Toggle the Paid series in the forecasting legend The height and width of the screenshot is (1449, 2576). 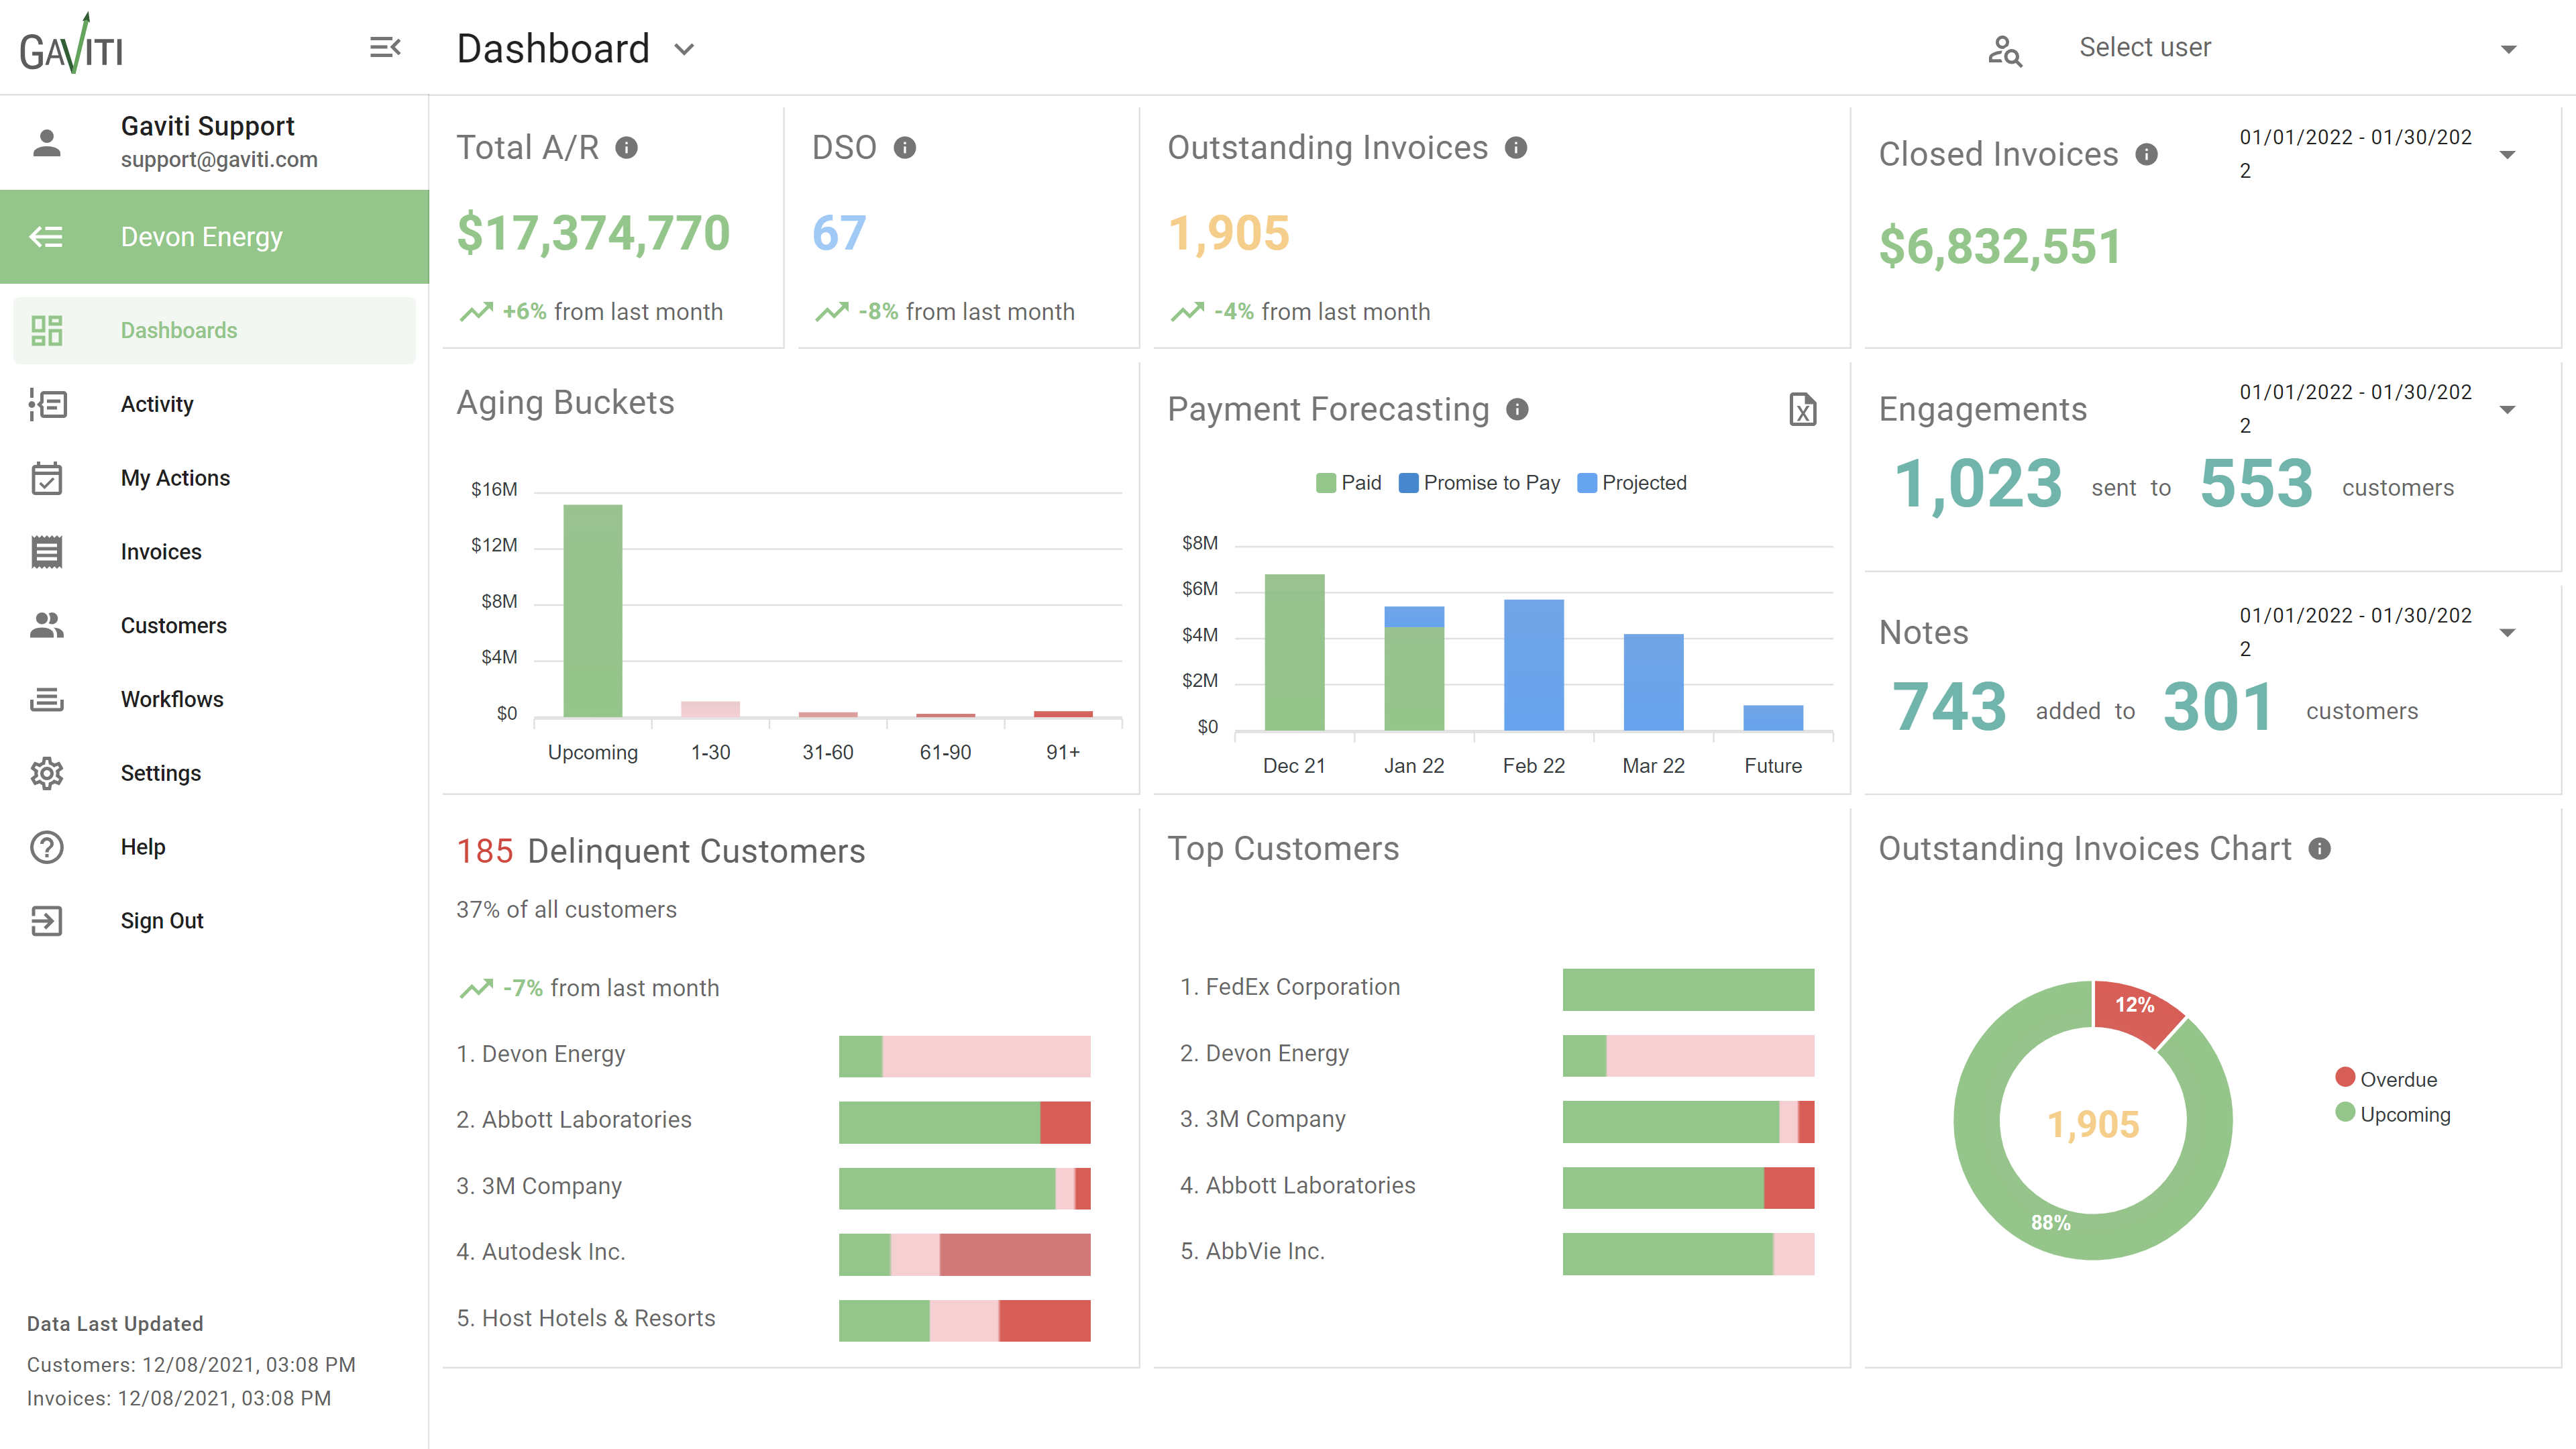point(1349,483)
